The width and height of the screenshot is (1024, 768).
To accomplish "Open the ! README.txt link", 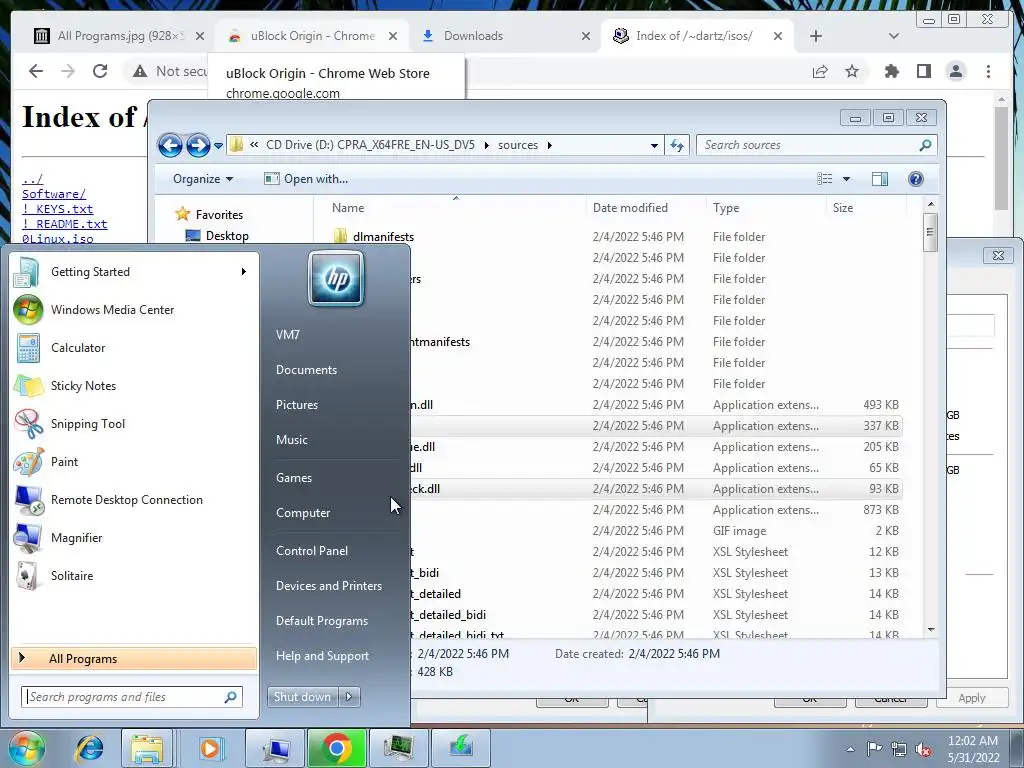I will tap(65, 224).
